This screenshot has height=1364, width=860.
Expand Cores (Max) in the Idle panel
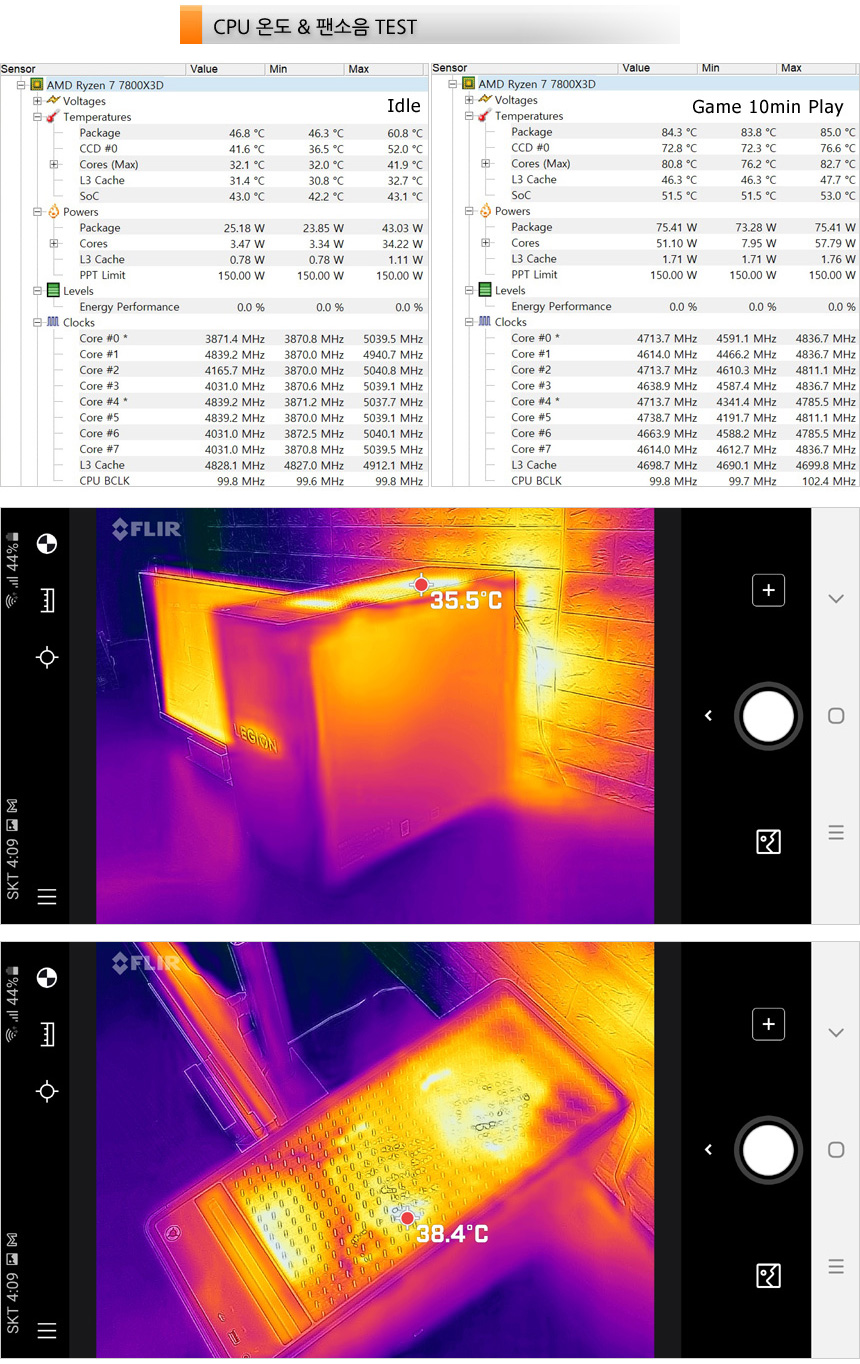click(x=54, y=164)
